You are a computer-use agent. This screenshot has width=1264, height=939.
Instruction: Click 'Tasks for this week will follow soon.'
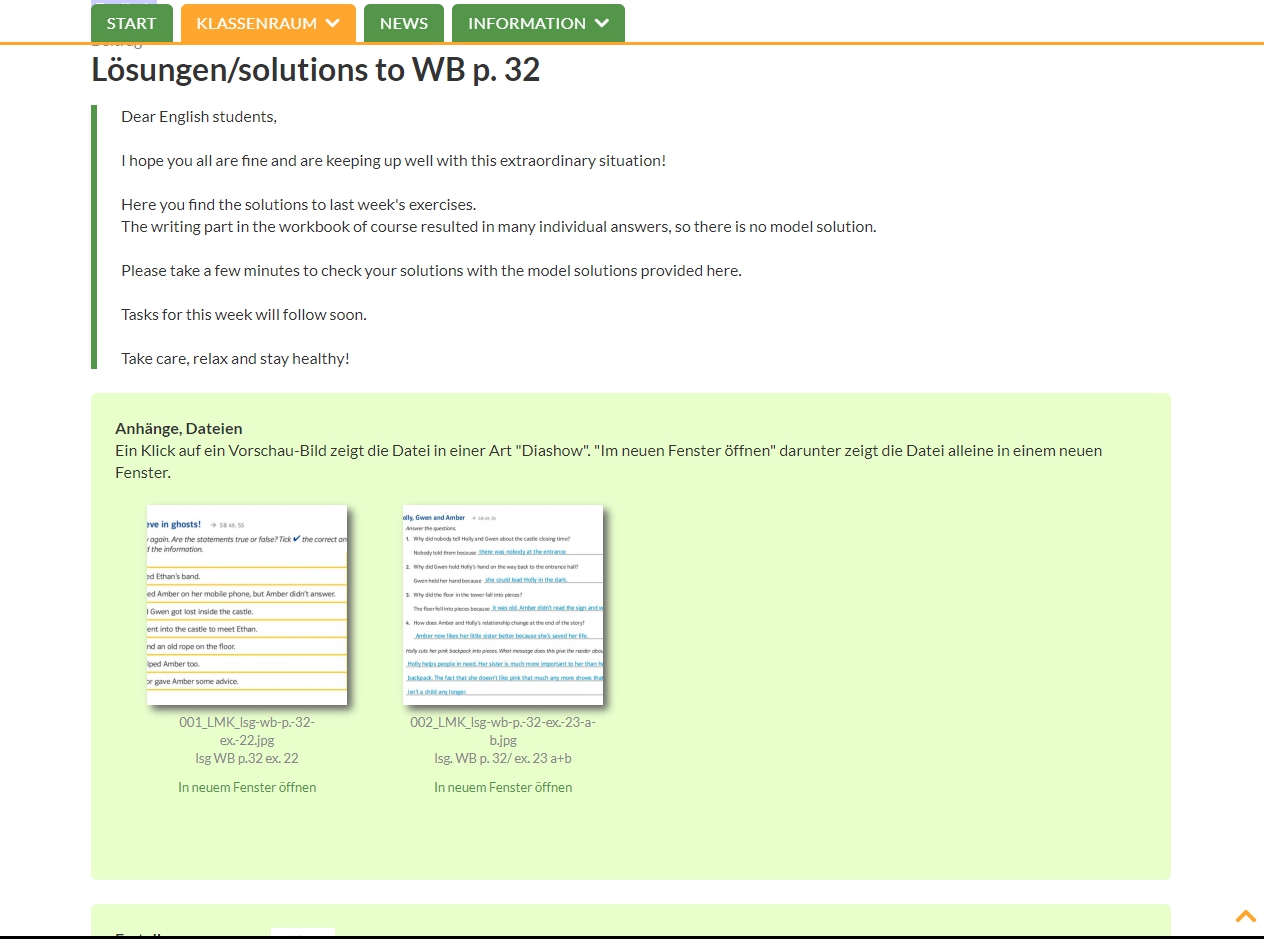244,314
